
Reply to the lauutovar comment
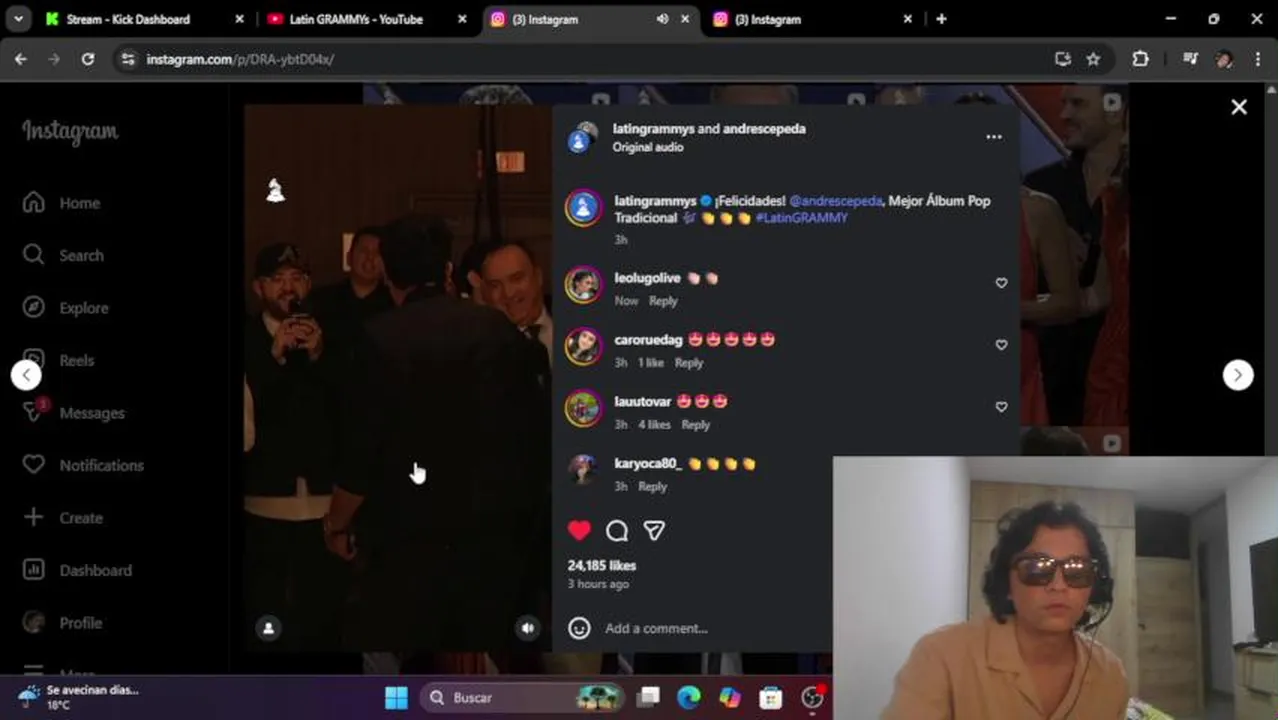tap(695, 425)
